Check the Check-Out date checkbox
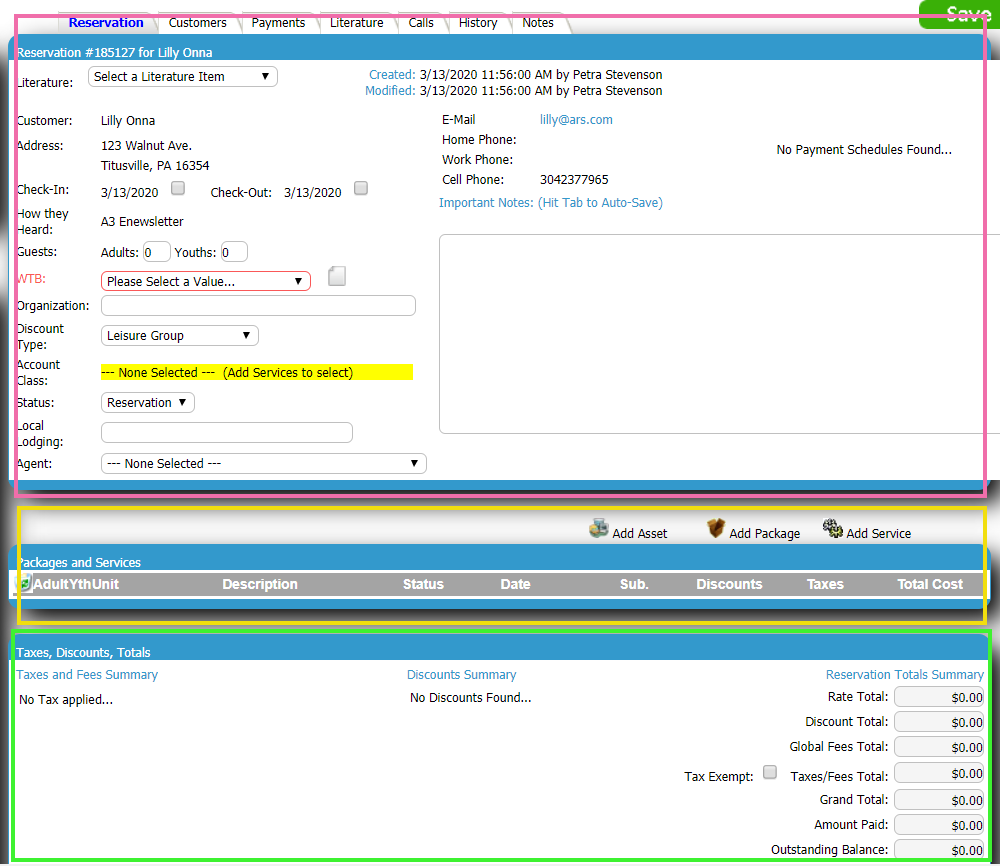 tap(360, 188)
